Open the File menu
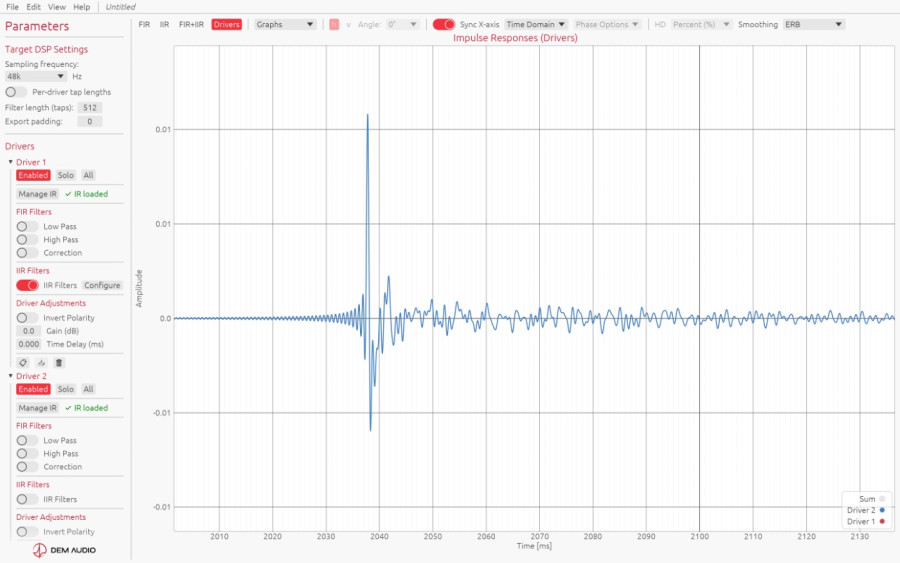This screenshot has height=563, width=900. (12, 7)
